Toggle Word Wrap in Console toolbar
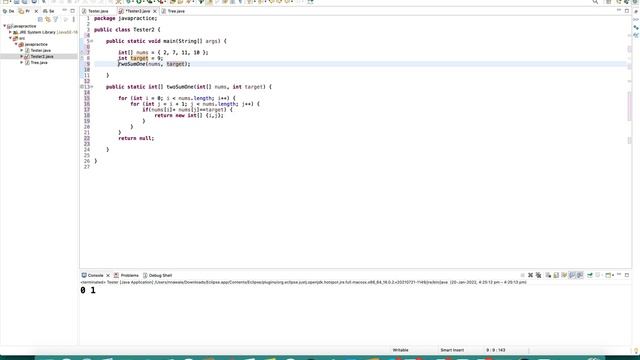The image size is (640, 360). coord(564,276)
